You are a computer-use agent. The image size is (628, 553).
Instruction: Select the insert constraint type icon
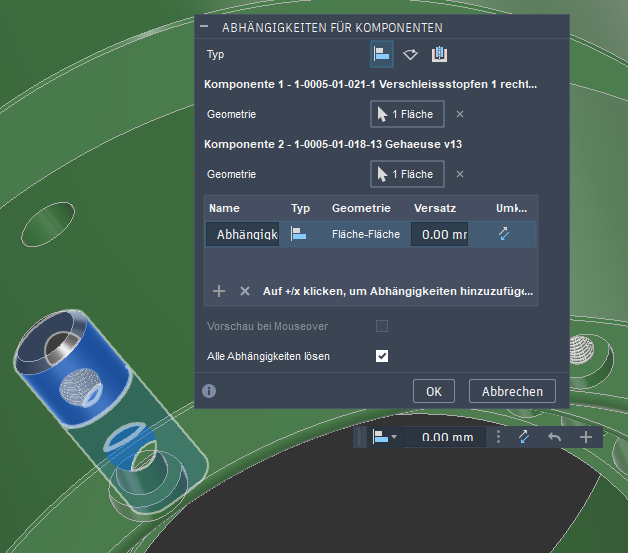click(439, 54)
